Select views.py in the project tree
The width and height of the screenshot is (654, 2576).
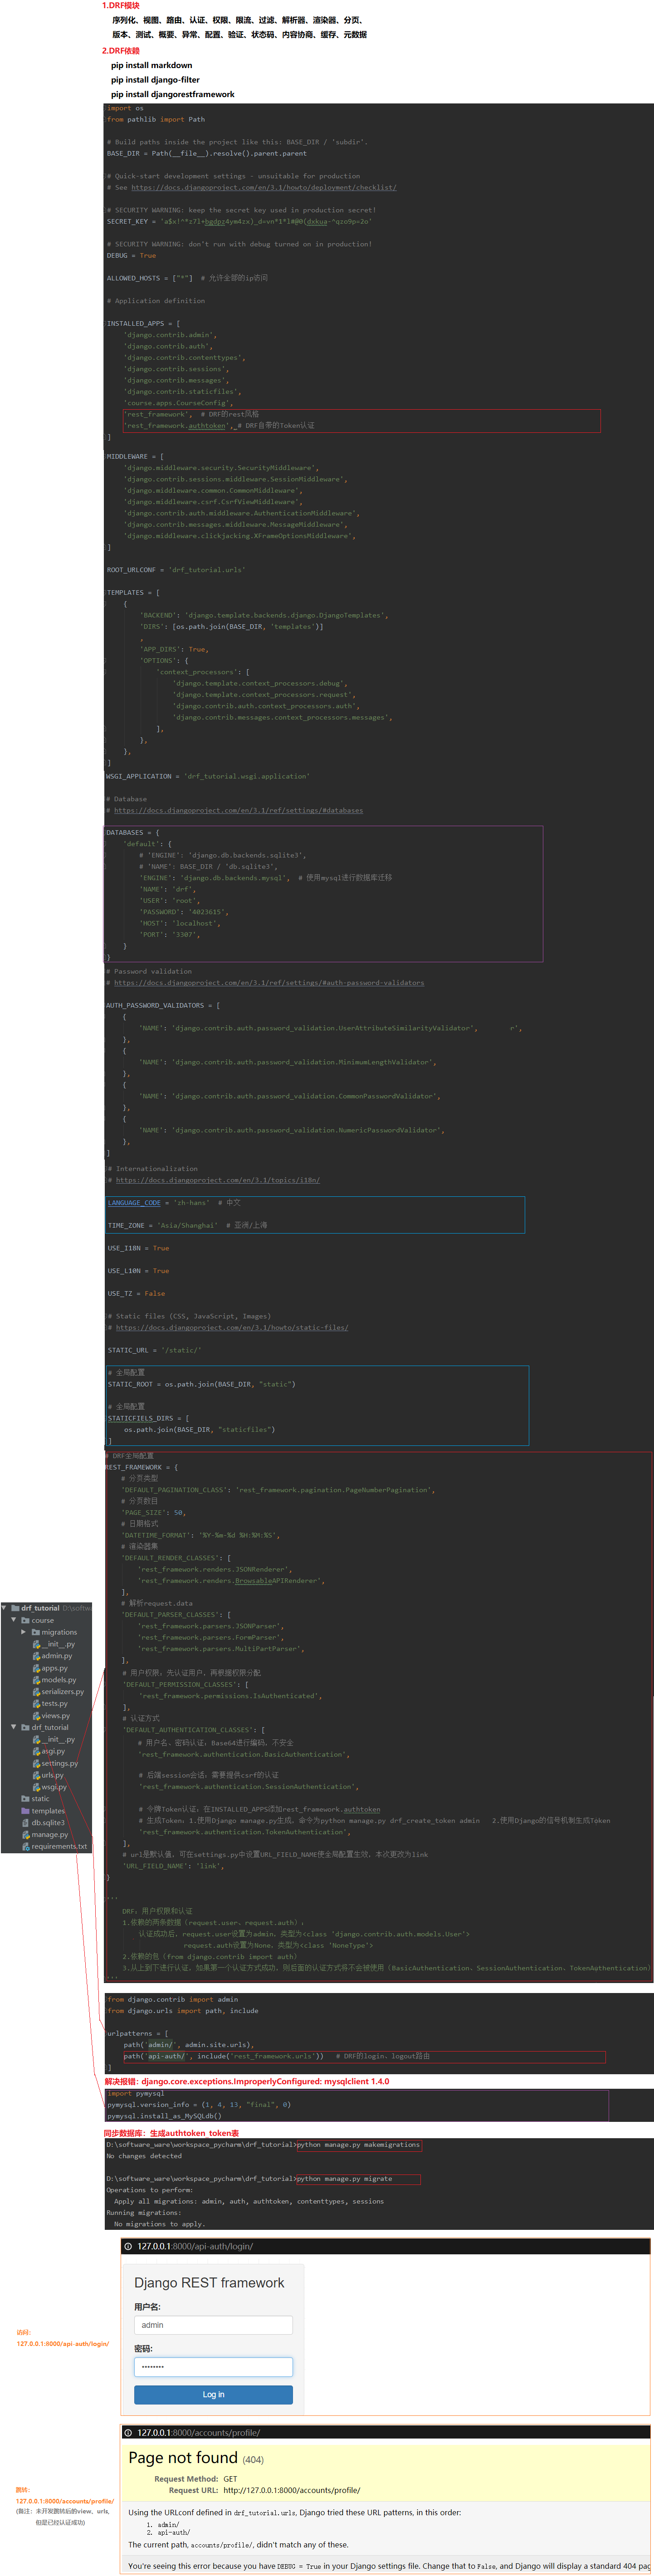tap(55, 1716)
